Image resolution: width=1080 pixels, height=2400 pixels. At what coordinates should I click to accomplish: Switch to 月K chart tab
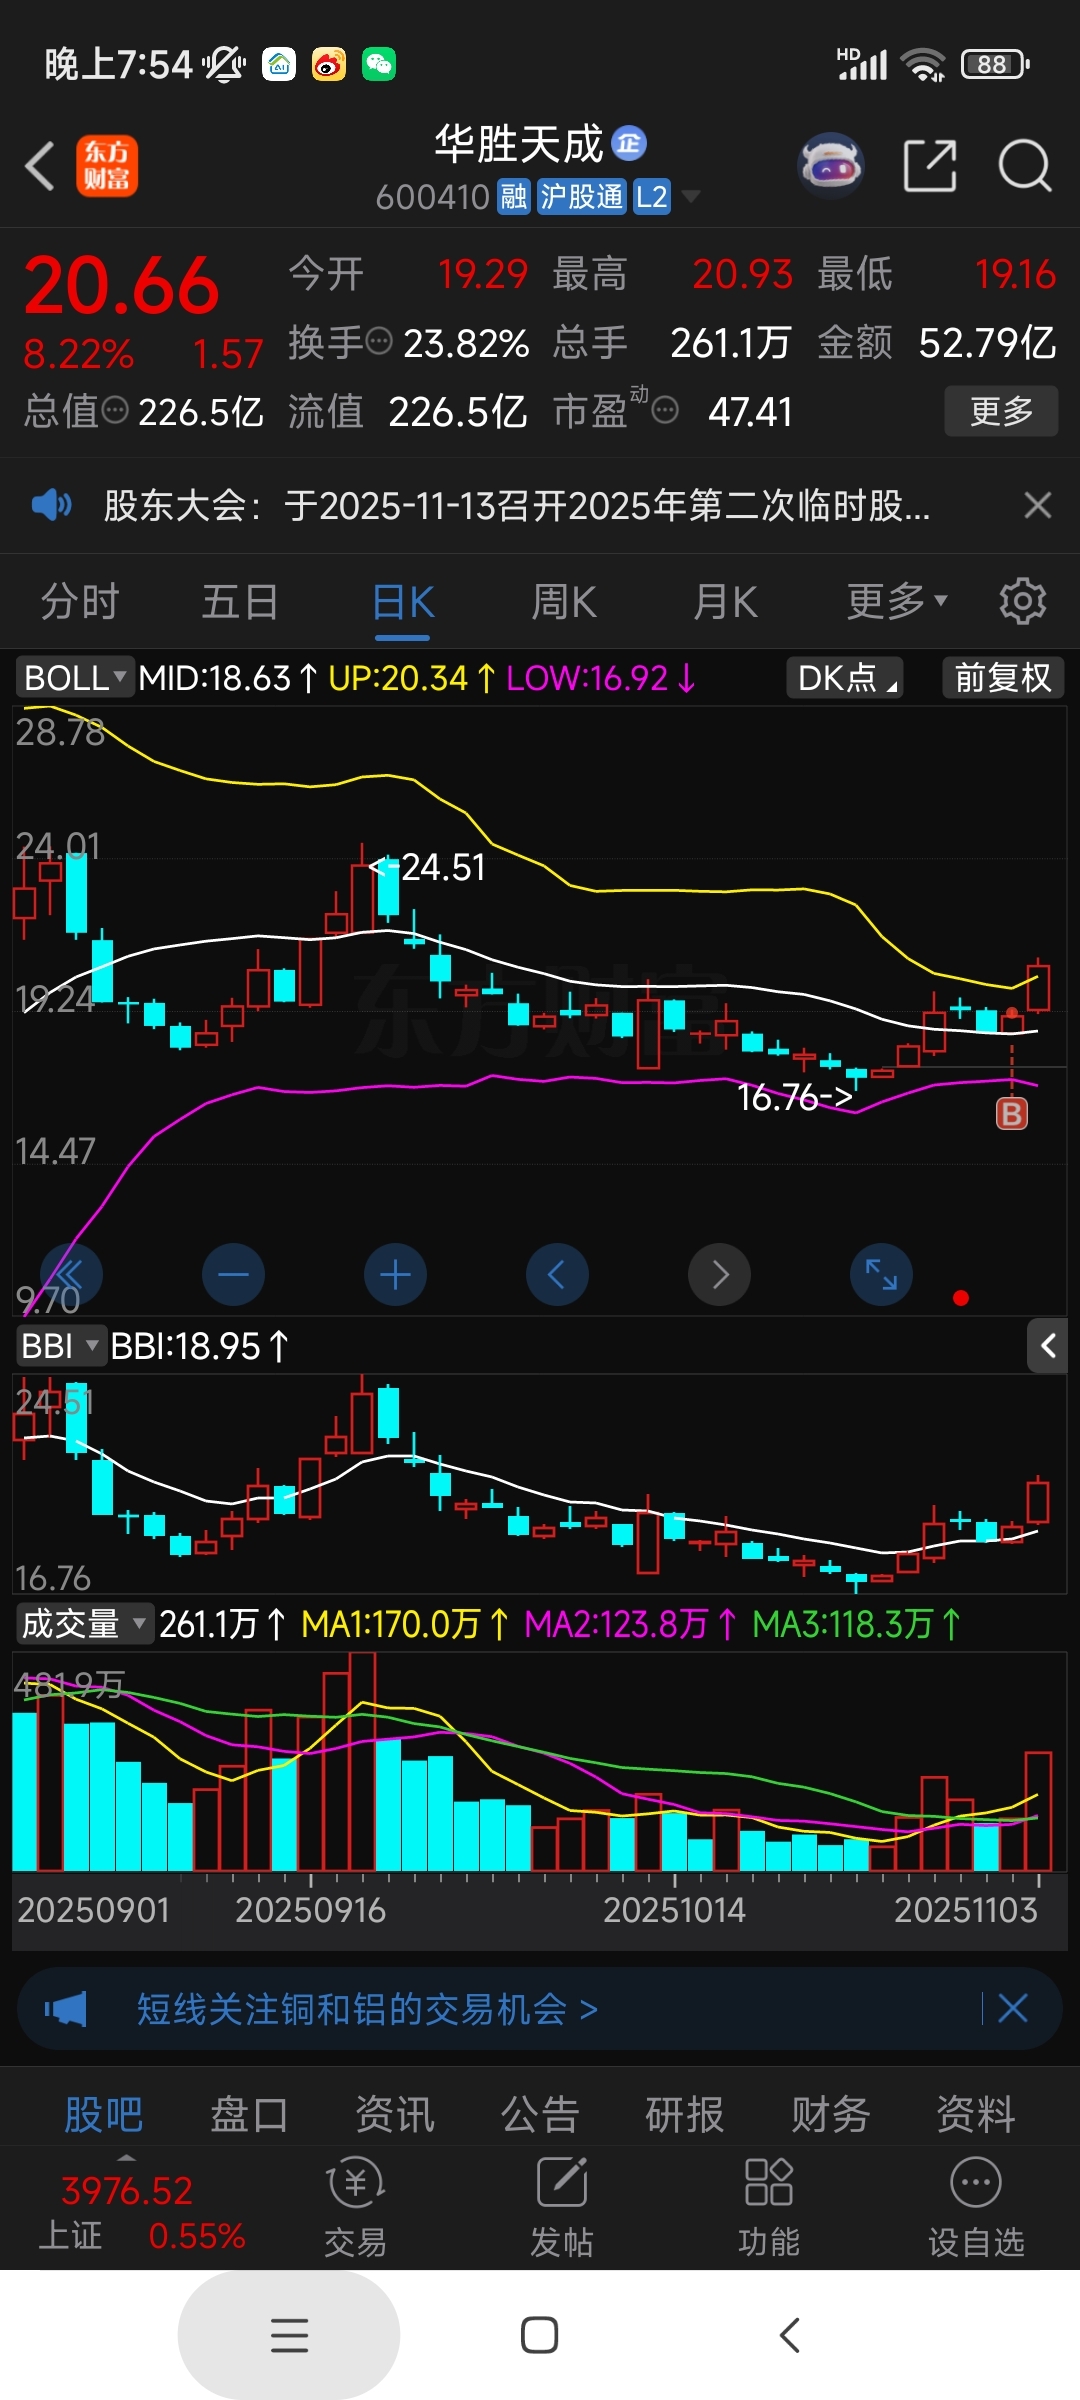pos(725,602)
